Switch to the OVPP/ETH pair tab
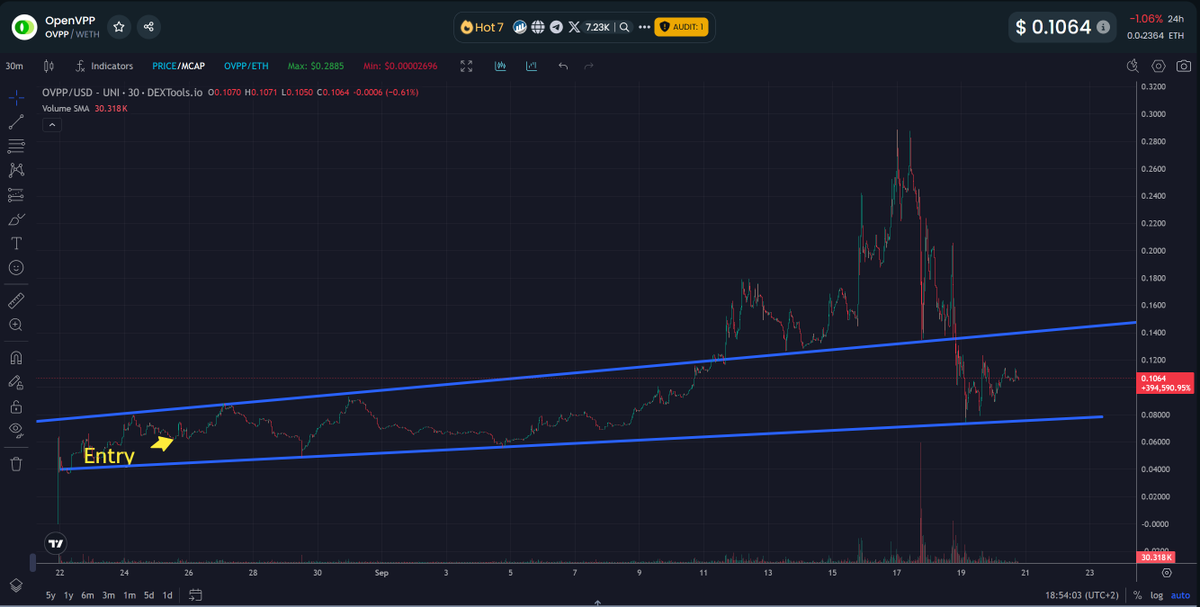The height and width of the screenshot is (607, 1200). pos(246,66)
